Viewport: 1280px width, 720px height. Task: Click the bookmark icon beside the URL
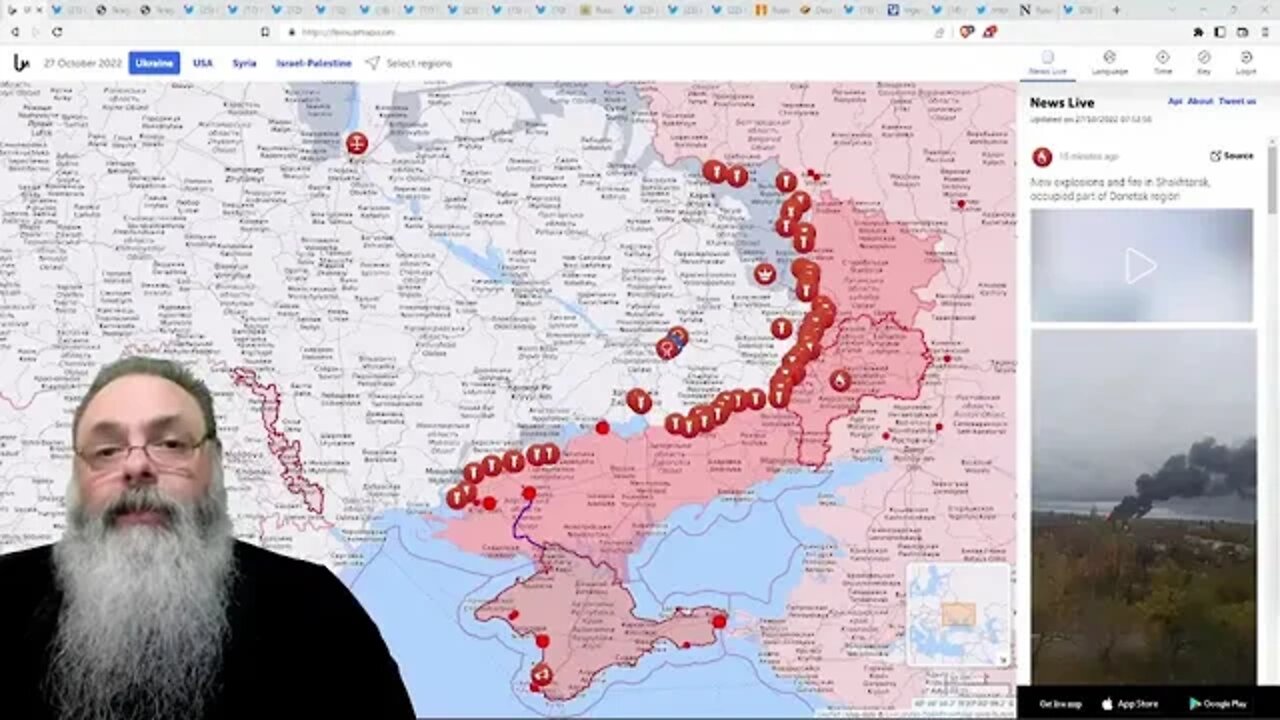[x=264, y=32]
